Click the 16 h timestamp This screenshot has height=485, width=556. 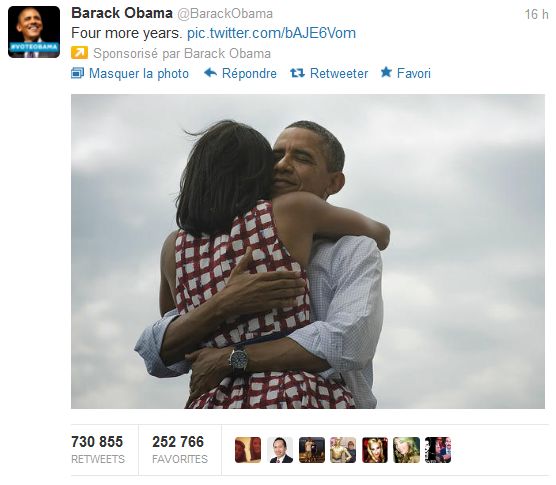tap(536, 15)
